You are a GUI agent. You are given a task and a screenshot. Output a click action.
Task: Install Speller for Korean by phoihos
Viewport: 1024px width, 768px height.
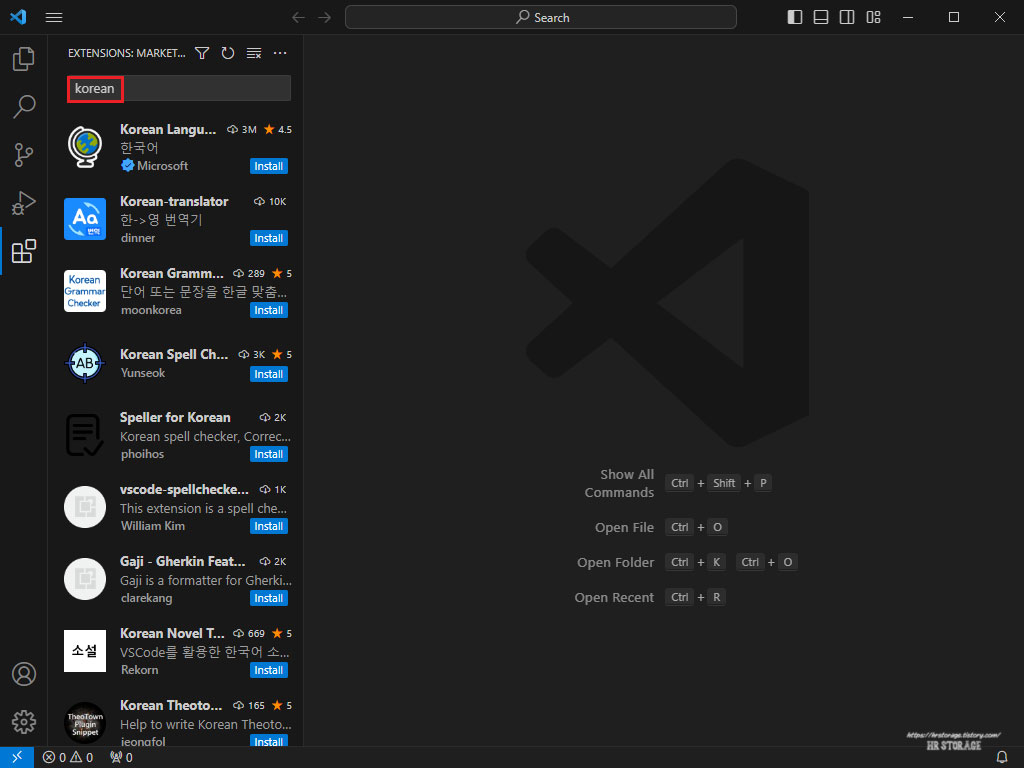268,454
